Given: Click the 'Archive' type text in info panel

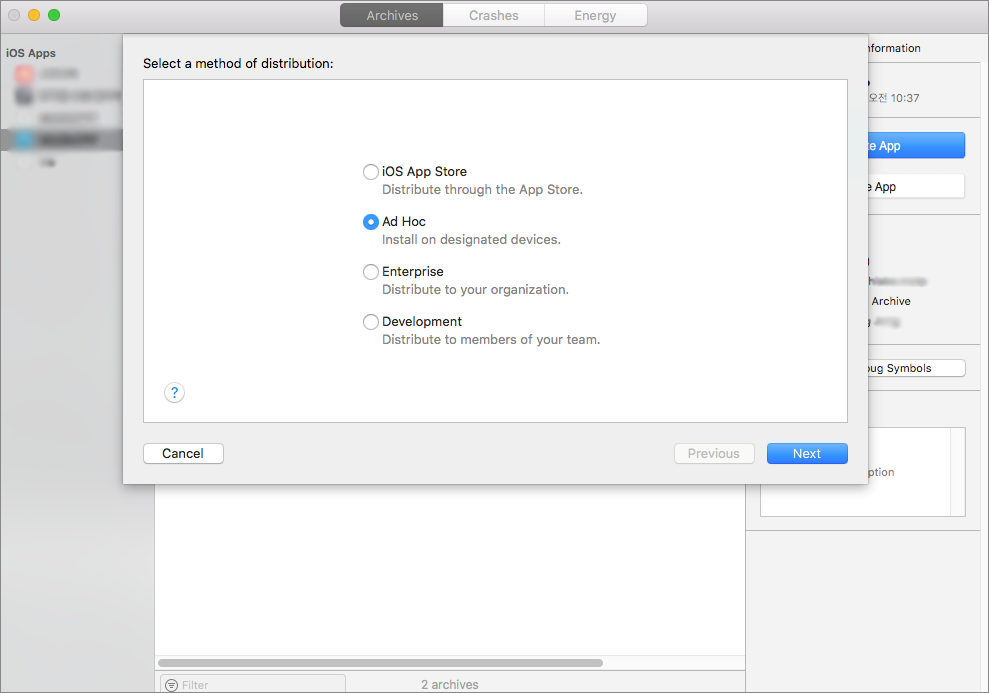Looking at the screenshot, I should [x=891, y=301].
